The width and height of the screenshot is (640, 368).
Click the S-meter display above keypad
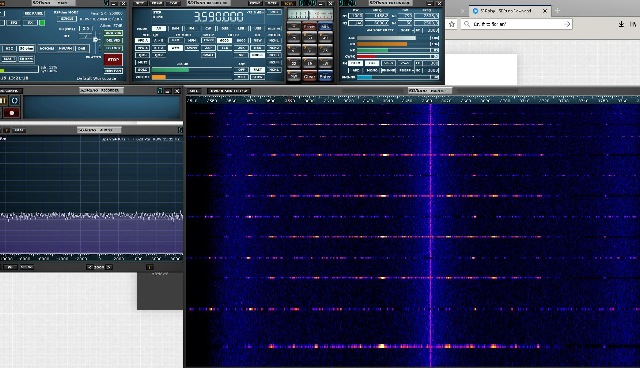tap(310, 14)
